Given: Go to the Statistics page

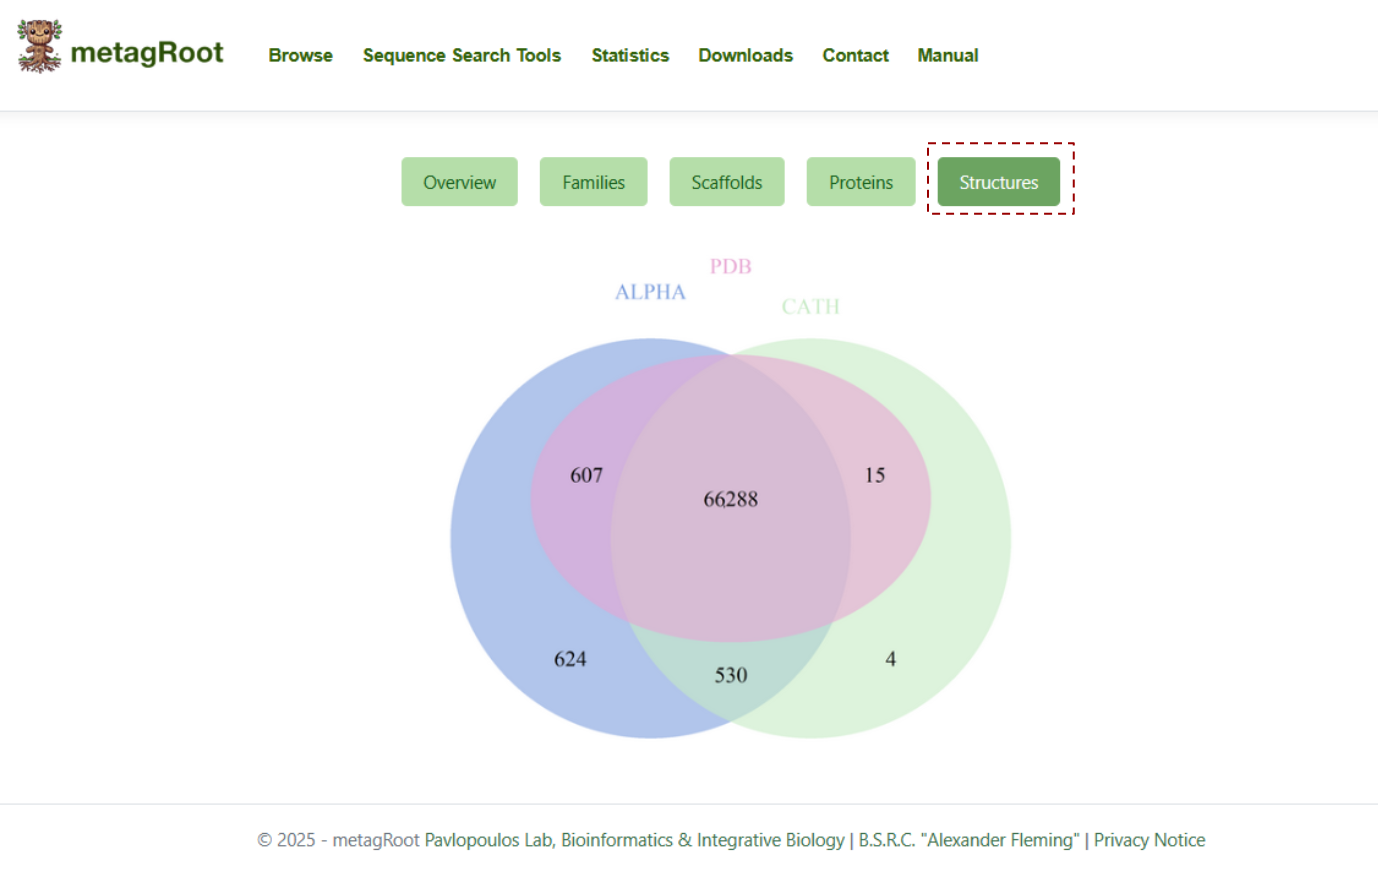Looking at the screenshot, I should coord(630,55).
